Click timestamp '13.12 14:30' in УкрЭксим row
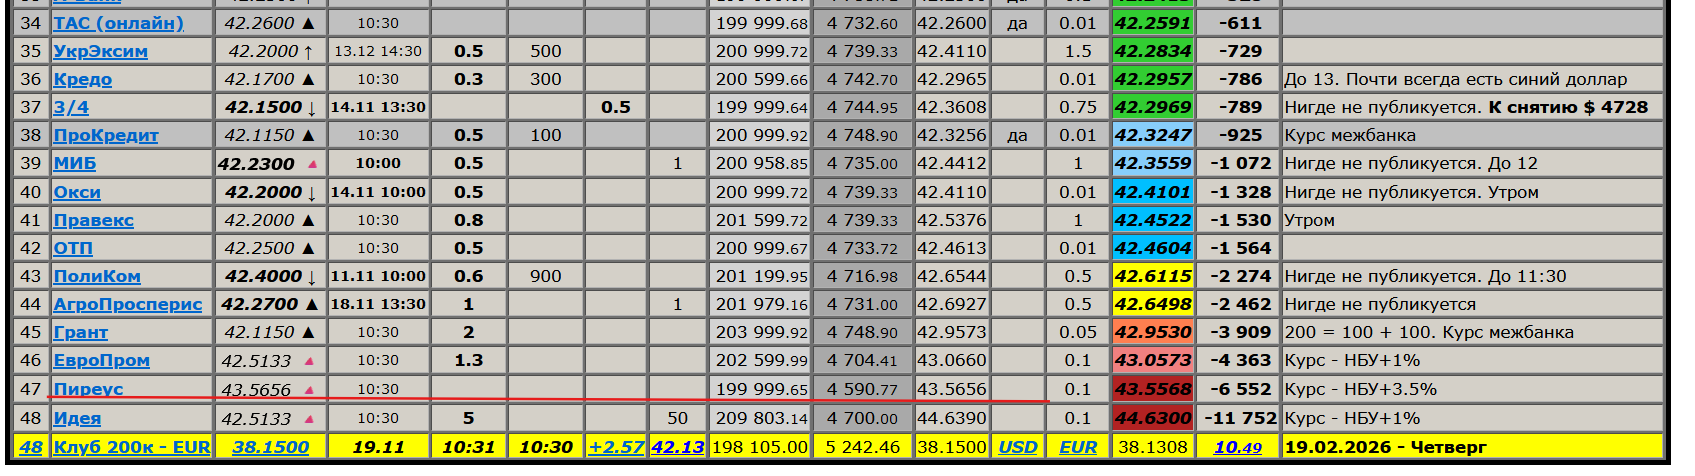The image size is (1695, 476). [378, 51]
